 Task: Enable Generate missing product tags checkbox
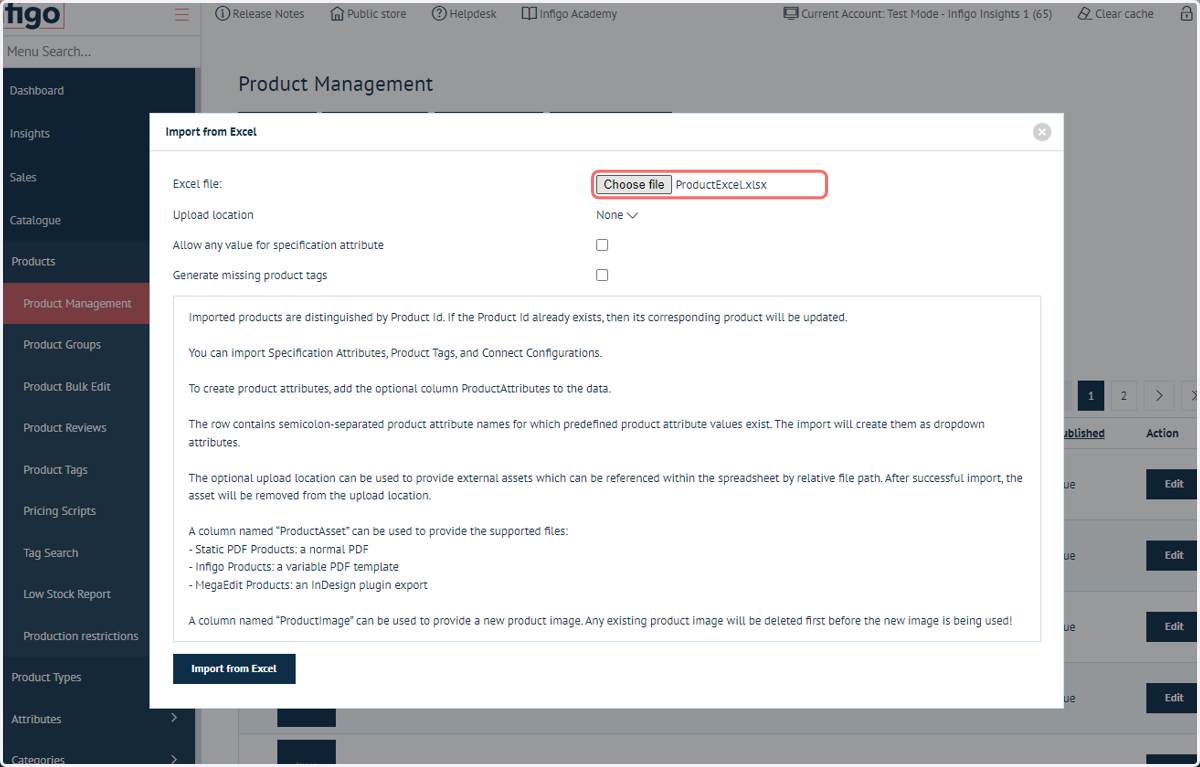pyautogui.click(x=602, y=275)
